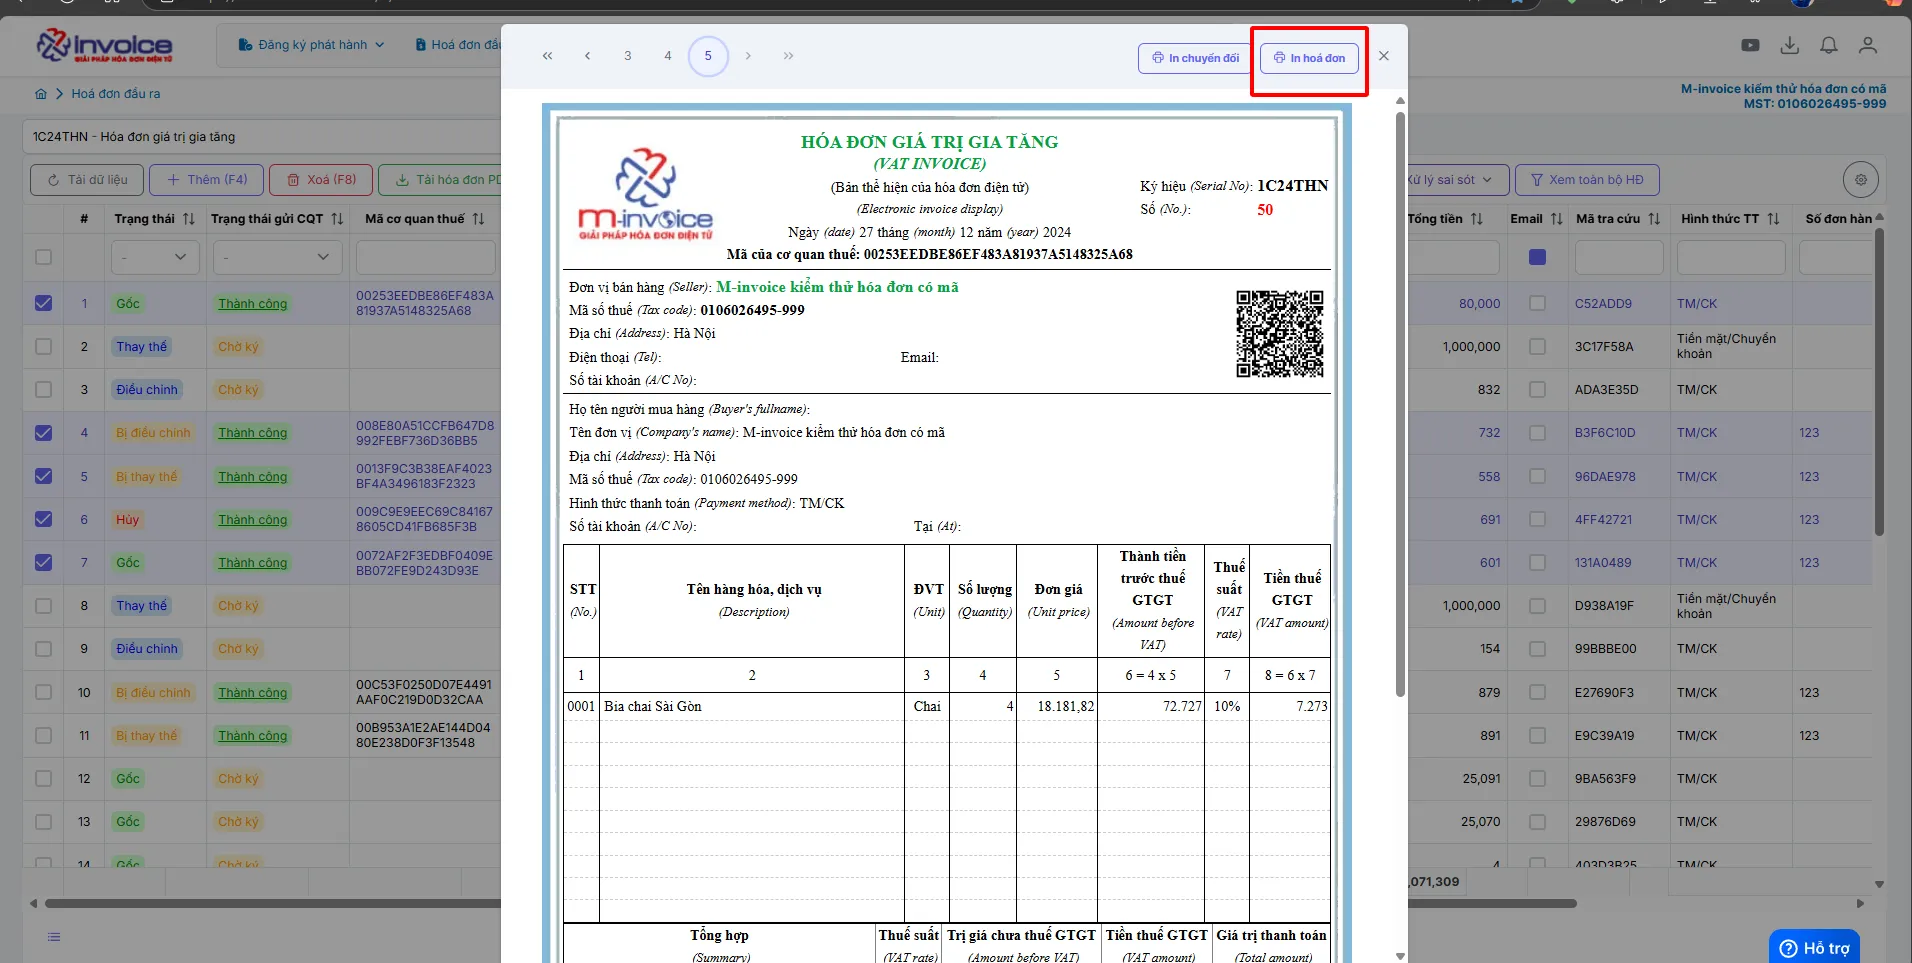Jump to first invoice in preview pager
This screenshot has width=1912, height=963.
point(547,56)
